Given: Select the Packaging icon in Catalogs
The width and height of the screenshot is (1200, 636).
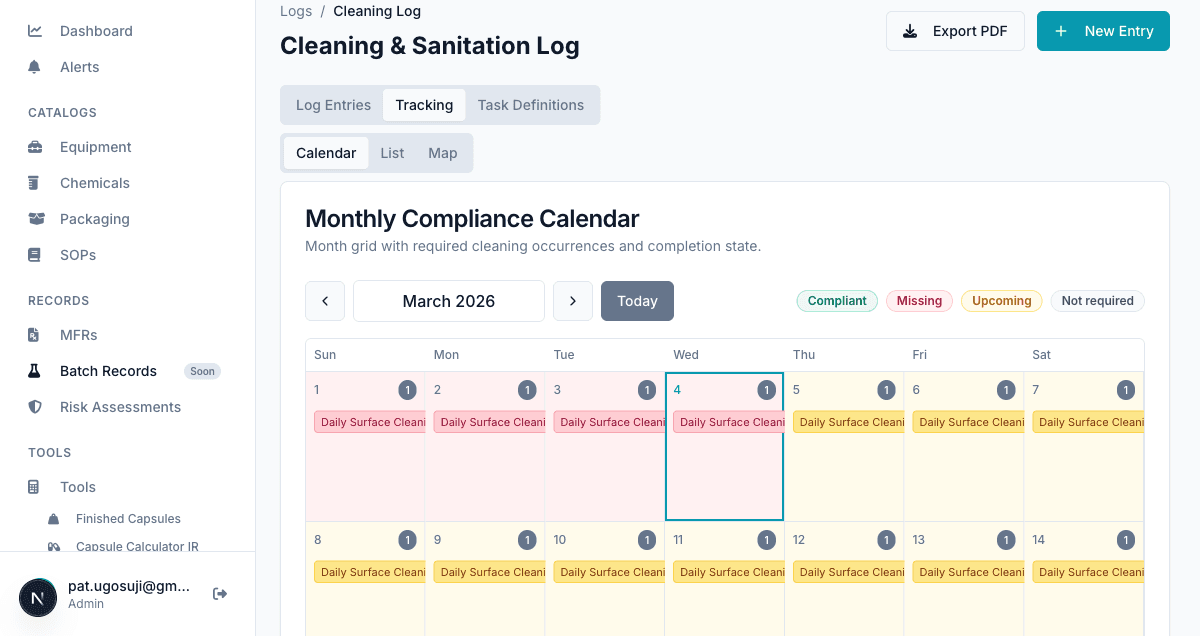Looking at the screenshot, I should pyautogui.click(x=36, y=219).
